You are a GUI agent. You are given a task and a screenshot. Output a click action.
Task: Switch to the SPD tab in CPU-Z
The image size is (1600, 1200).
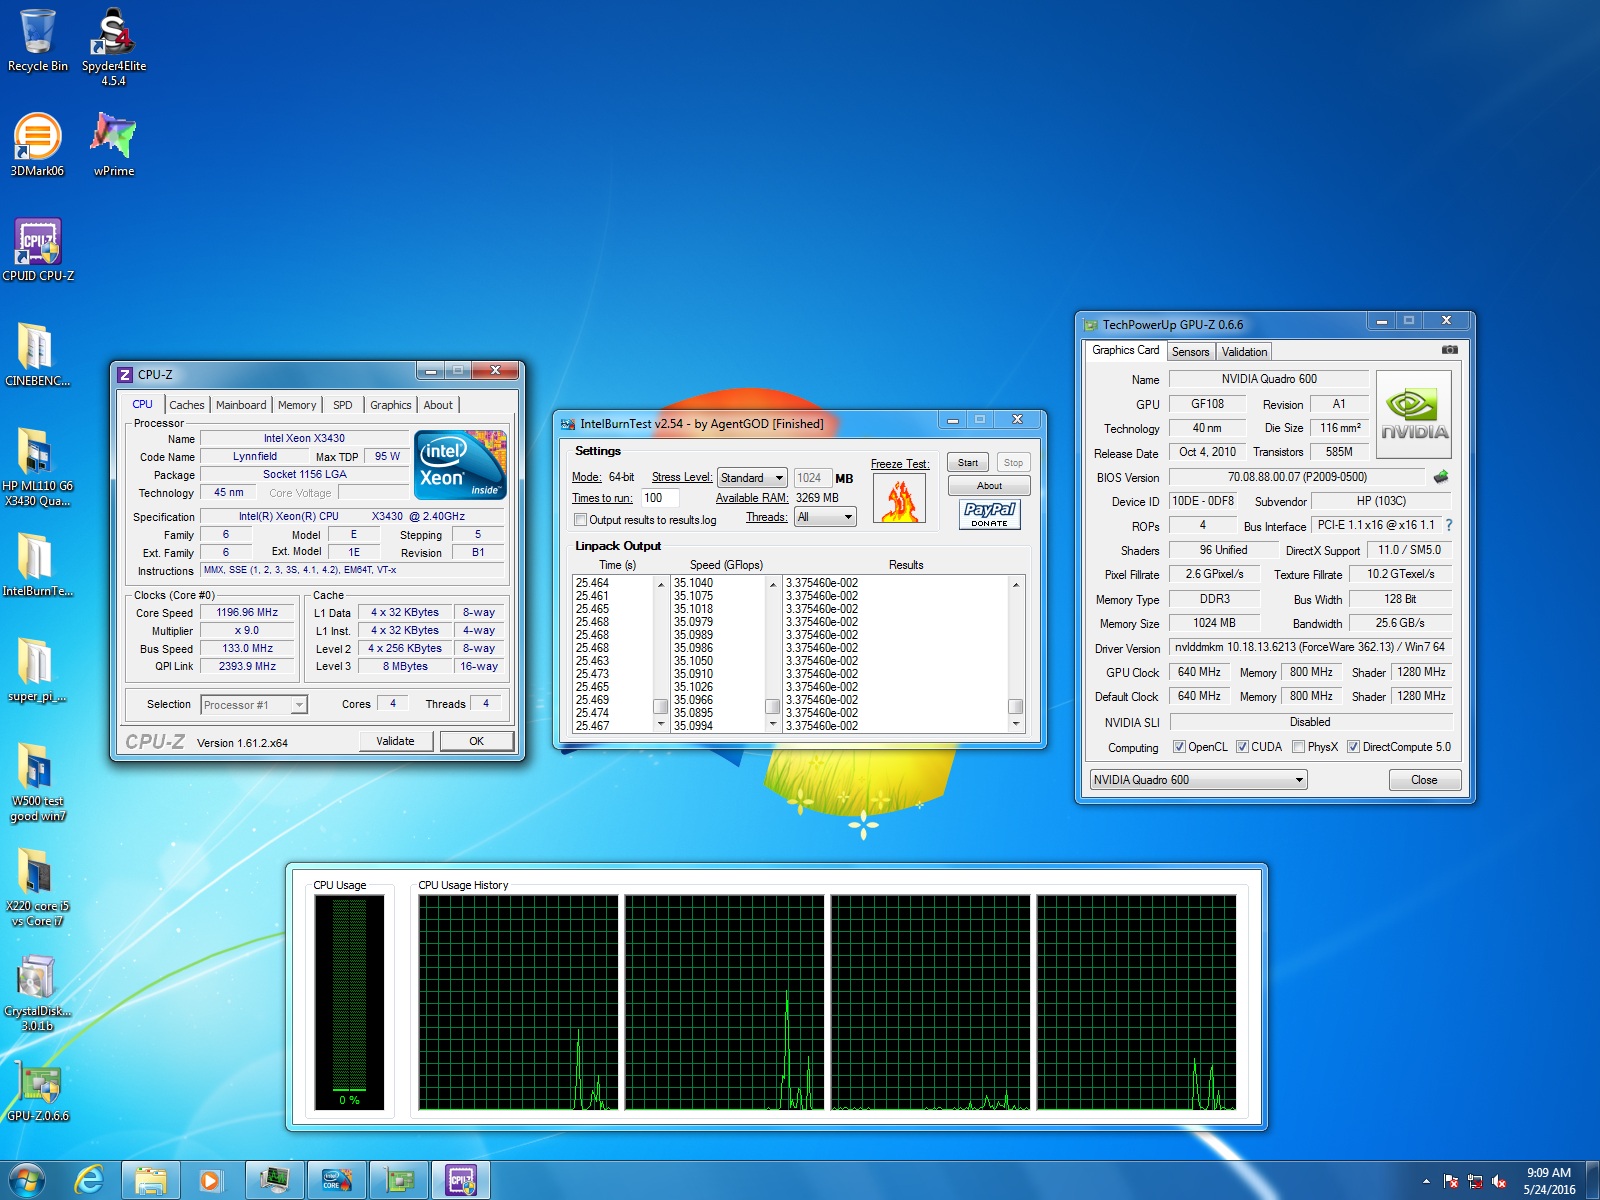point(343,405)
